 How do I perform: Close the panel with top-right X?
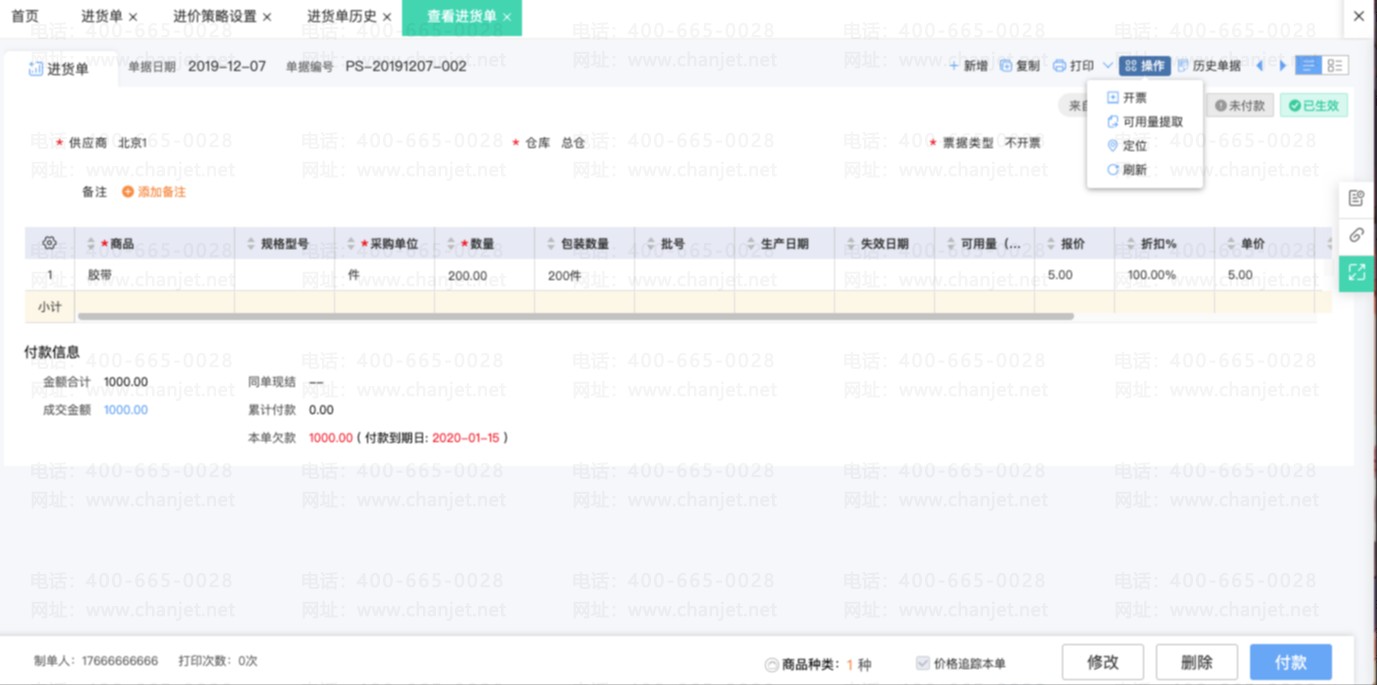click(1358, 16)
